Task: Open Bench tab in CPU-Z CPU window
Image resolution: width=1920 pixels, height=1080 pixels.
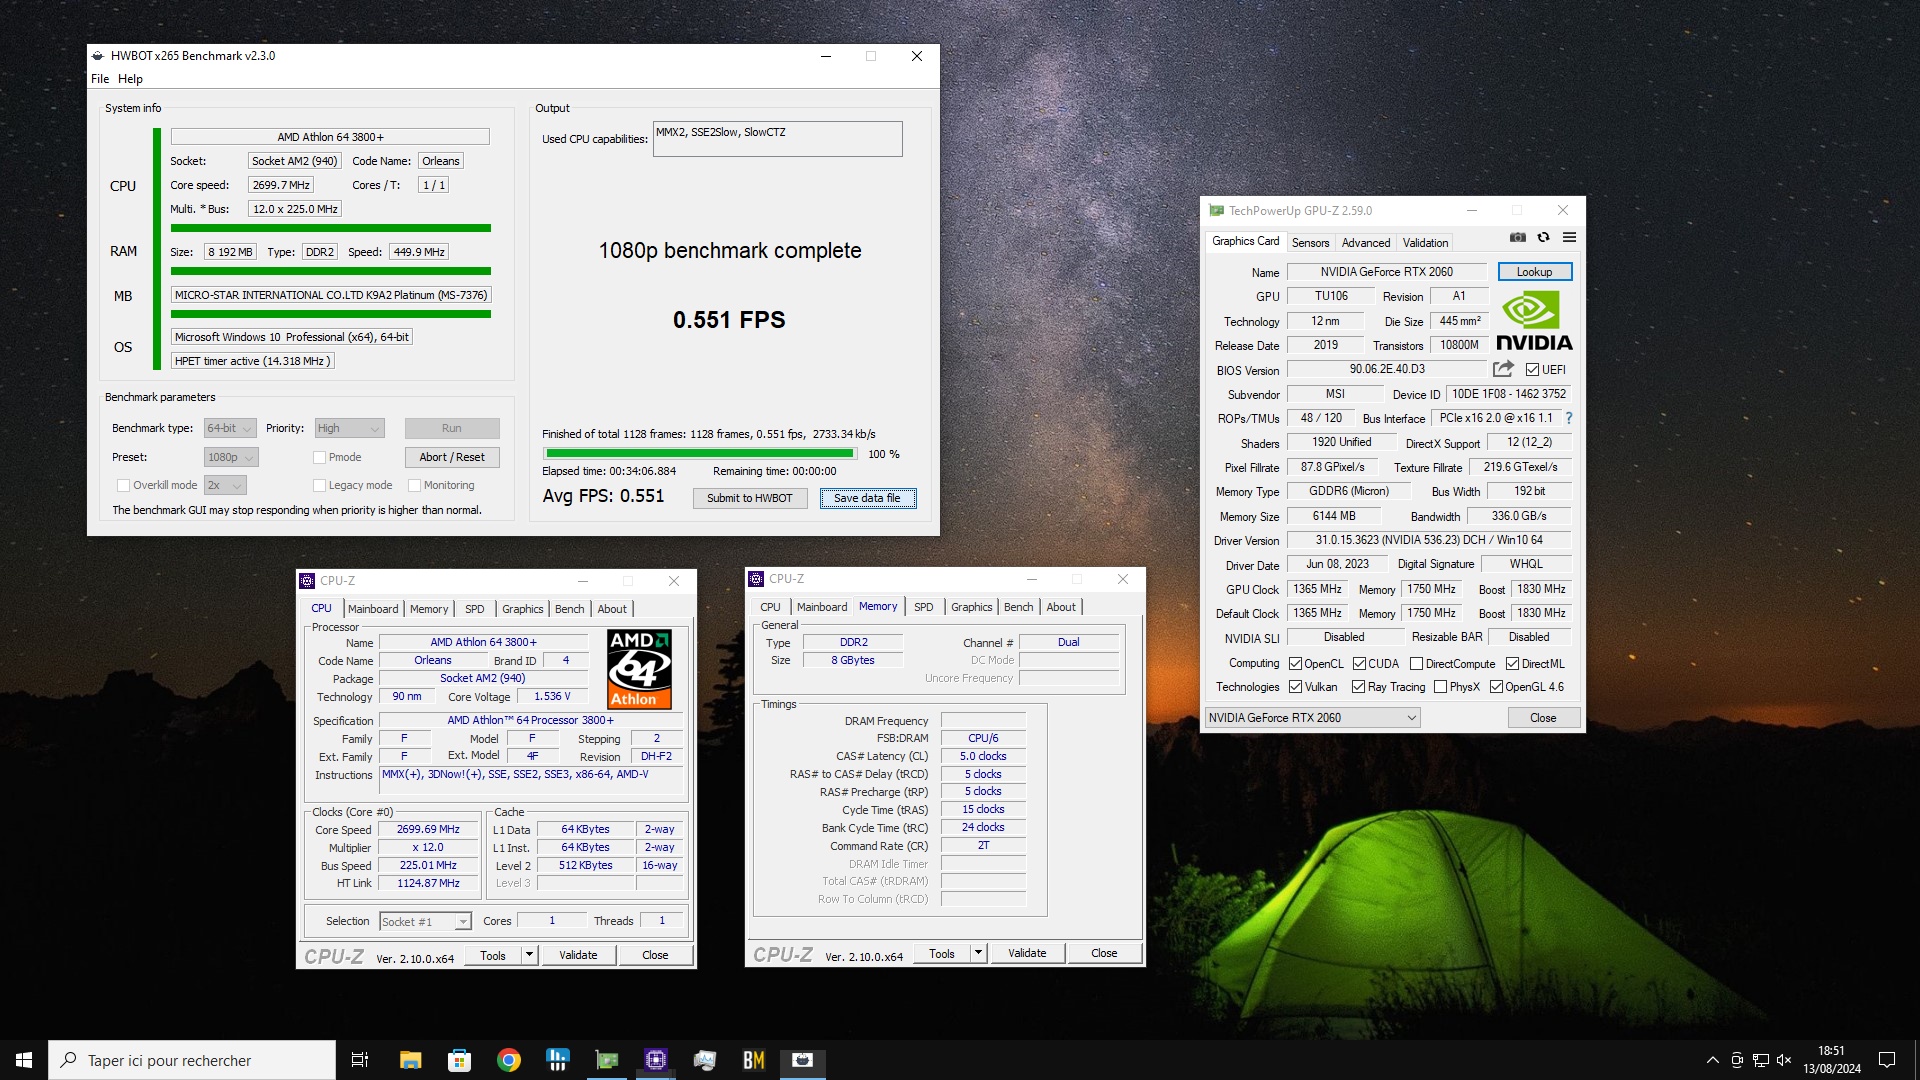Action: point(569,609)
